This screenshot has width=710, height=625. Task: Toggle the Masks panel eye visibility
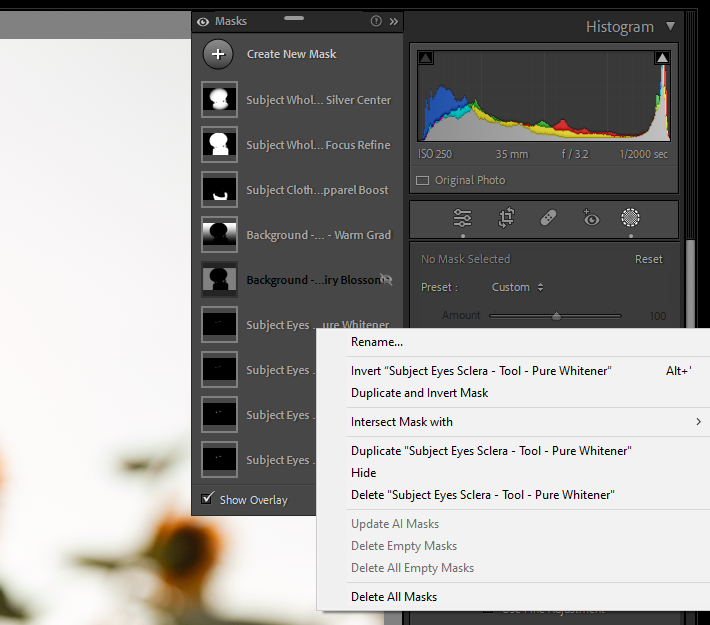tap(203, 21)
